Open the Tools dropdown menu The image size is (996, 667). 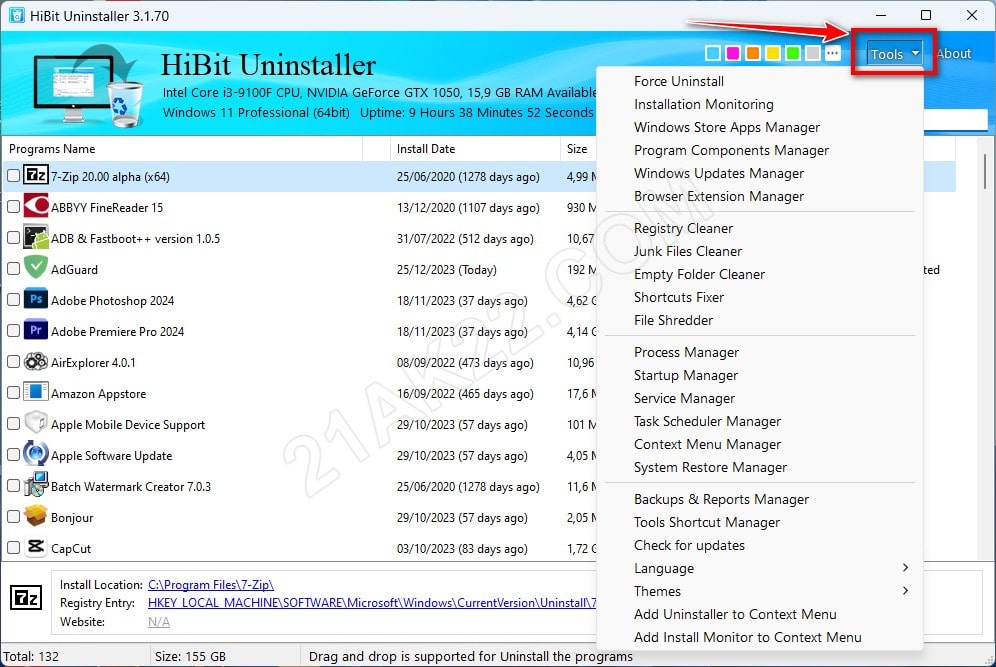click(894, 54)
